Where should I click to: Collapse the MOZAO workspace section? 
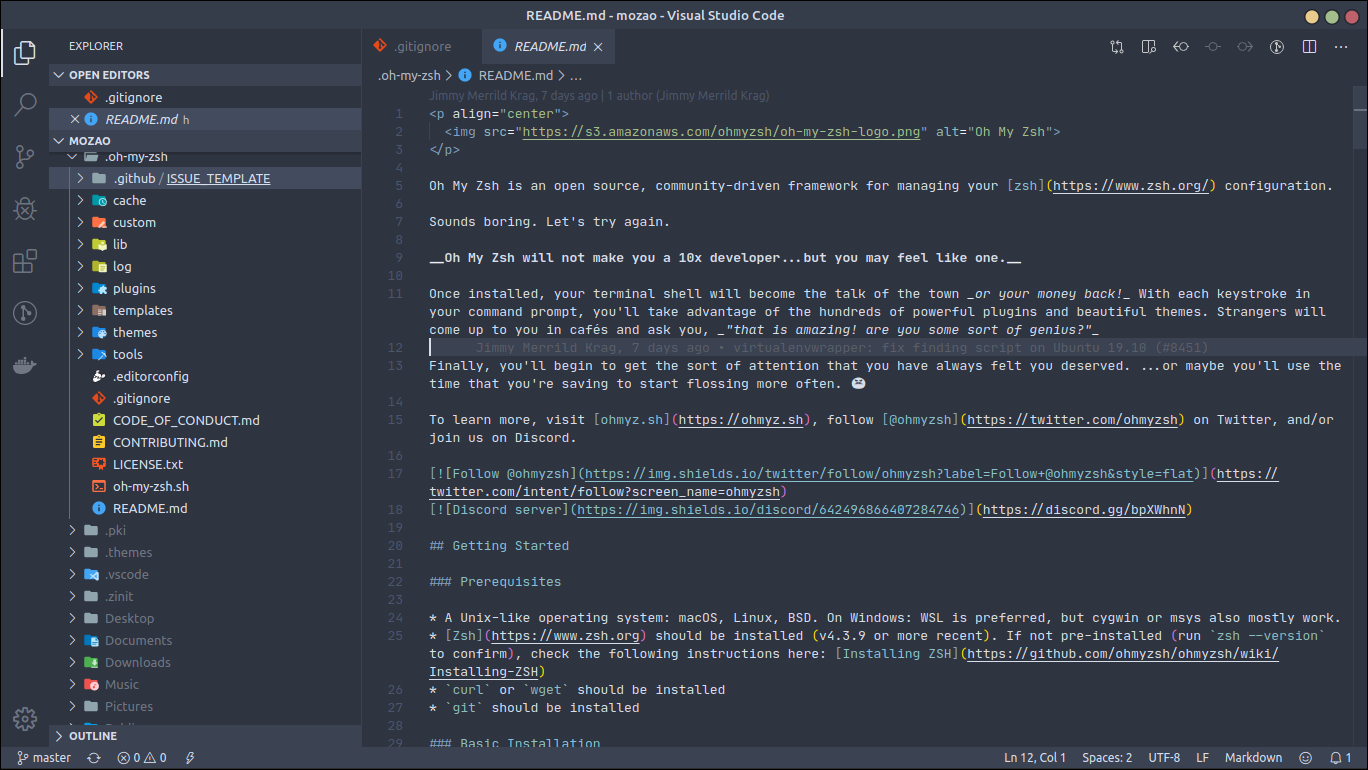click(205, 141)
